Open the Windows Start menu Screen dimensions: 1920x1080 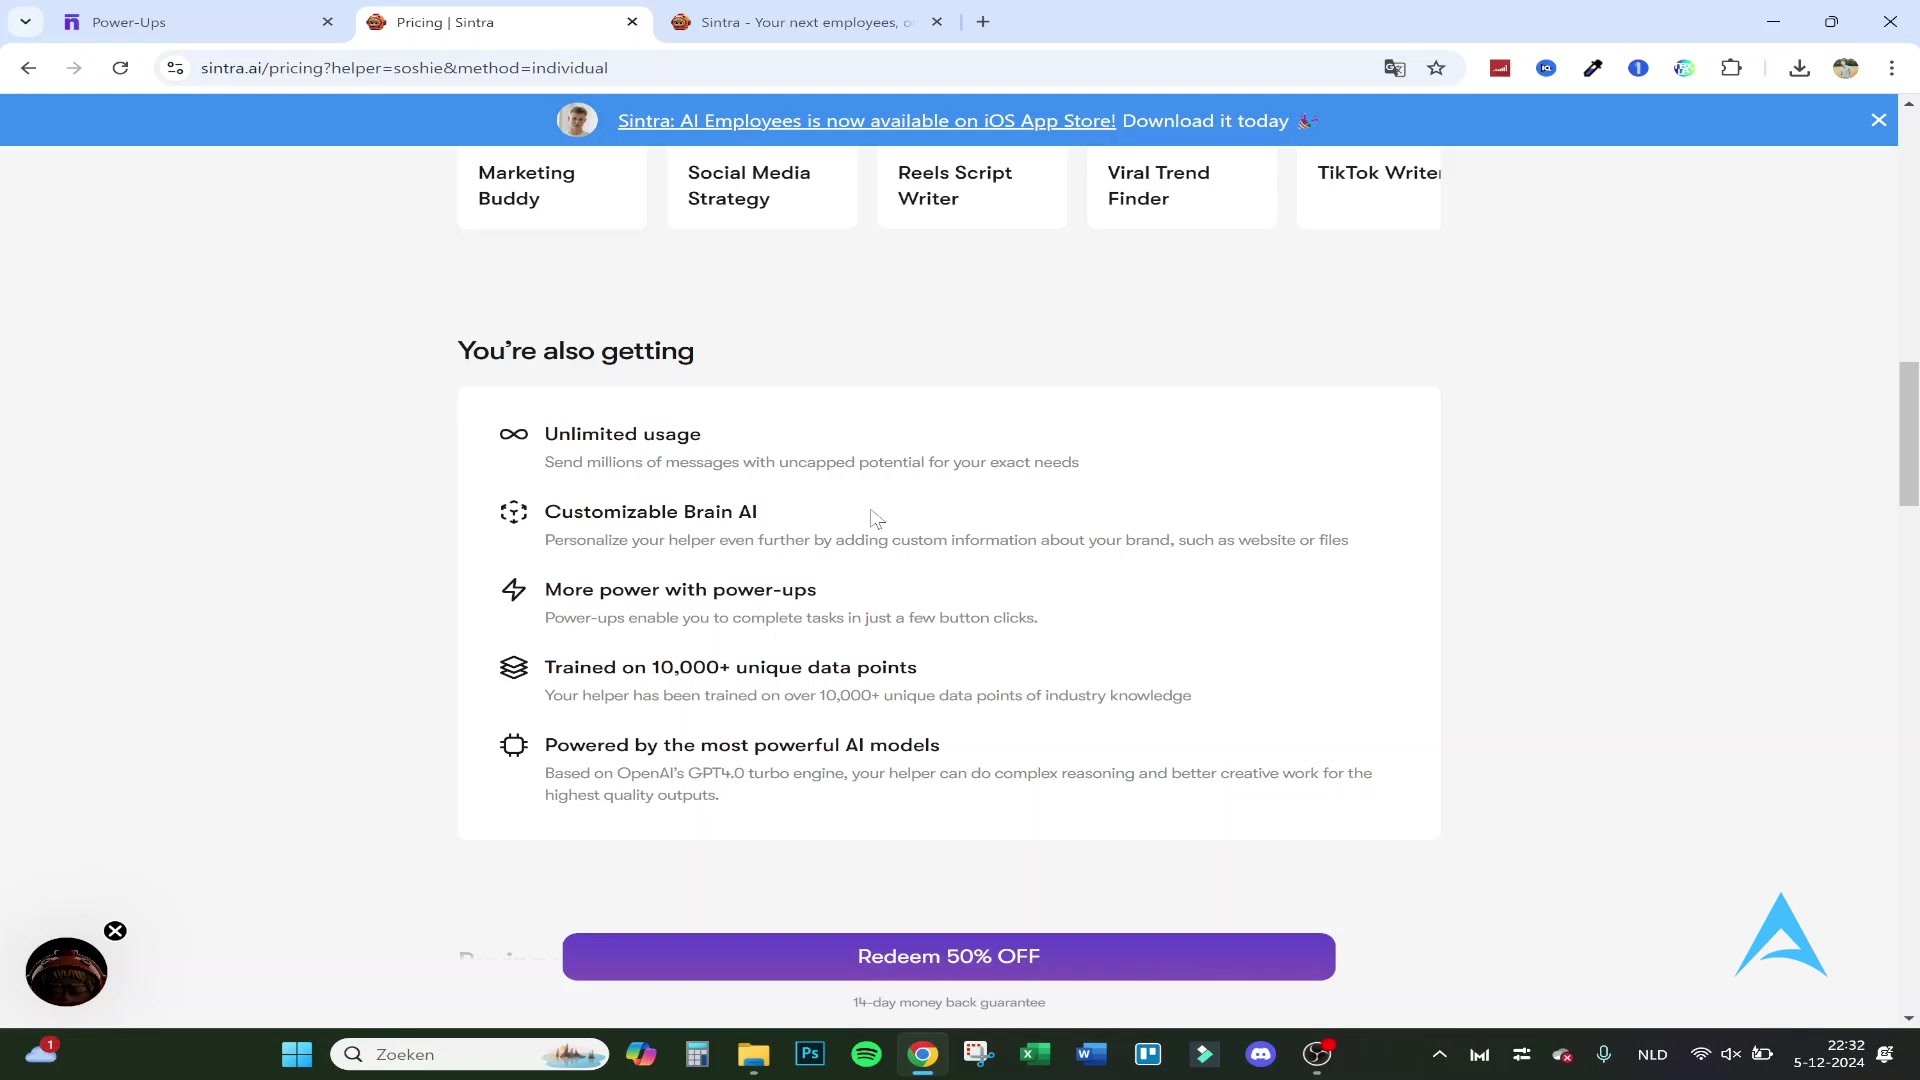point(297,1054)
